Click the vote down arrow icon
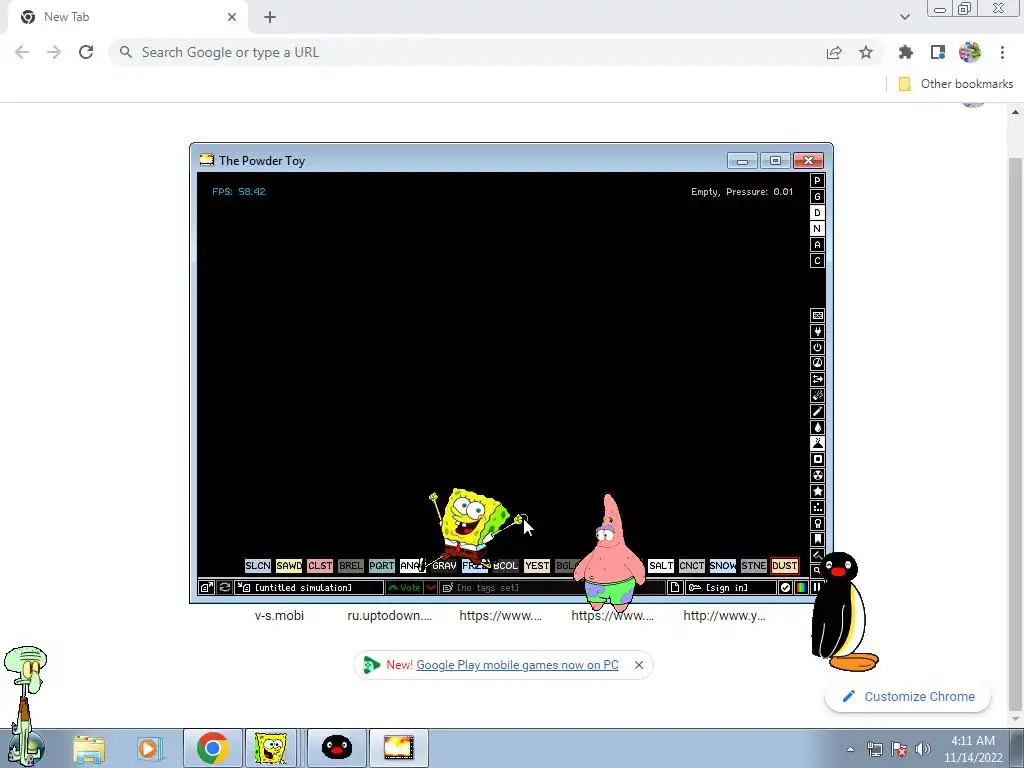 click(431, 588)
